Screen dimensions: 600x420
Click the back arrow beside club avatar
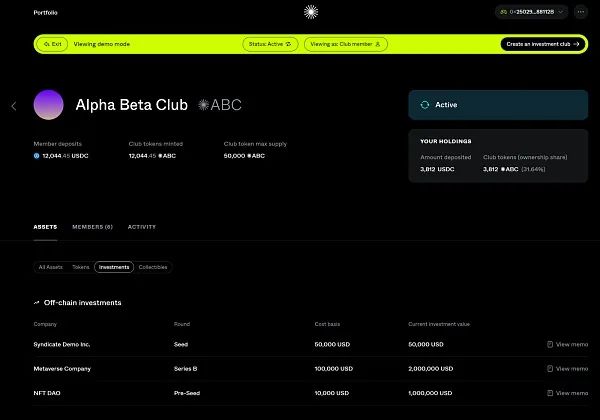coord(13,105)
